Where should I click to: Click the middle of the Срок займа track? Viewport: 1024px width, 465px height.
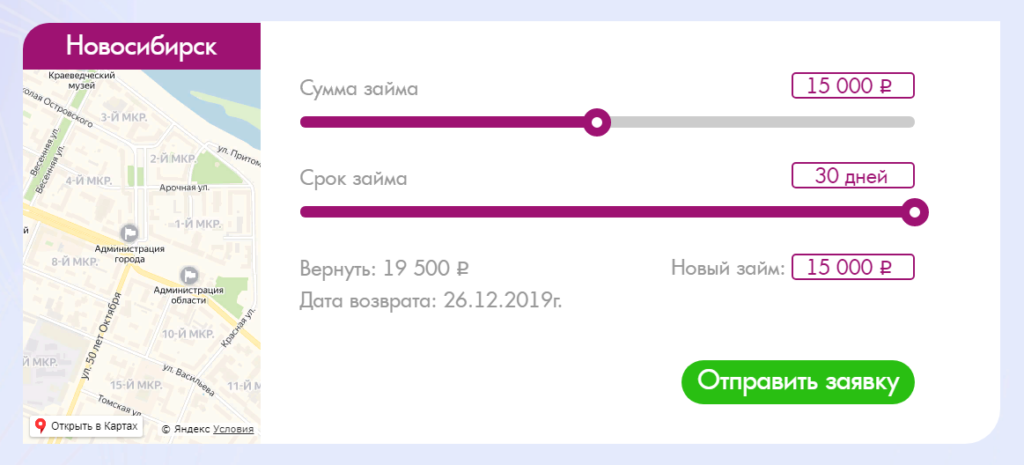pyautogui.click(x=607, y=212)
